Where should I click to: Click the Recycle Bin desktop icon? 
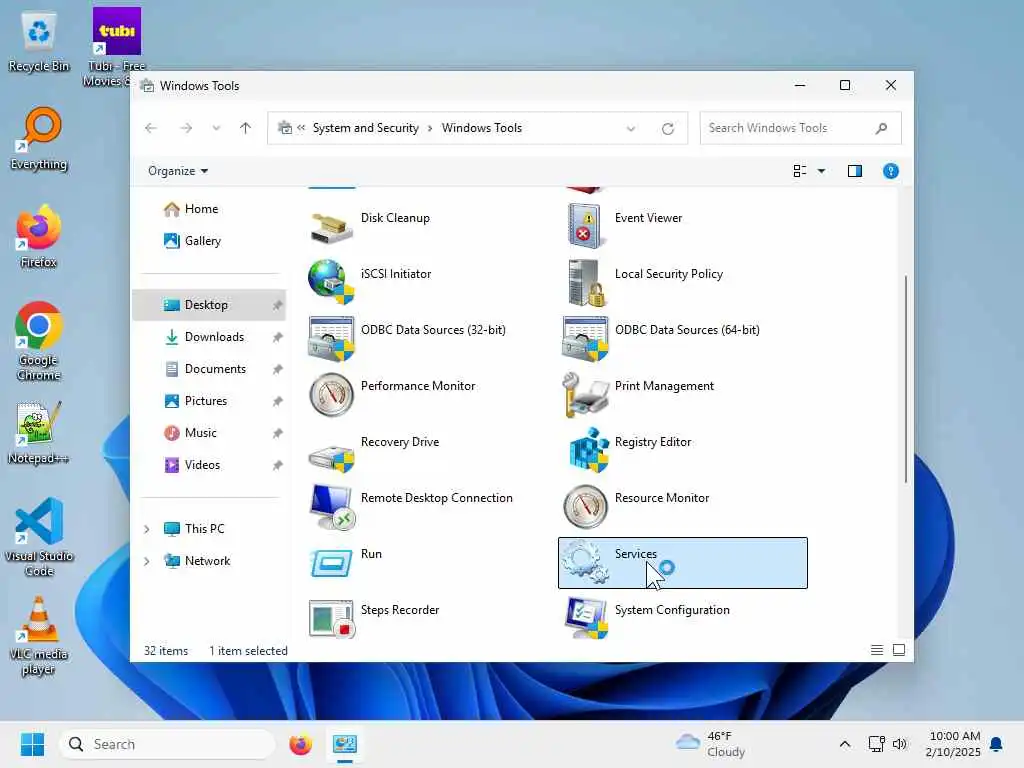(x=39, y=40)
